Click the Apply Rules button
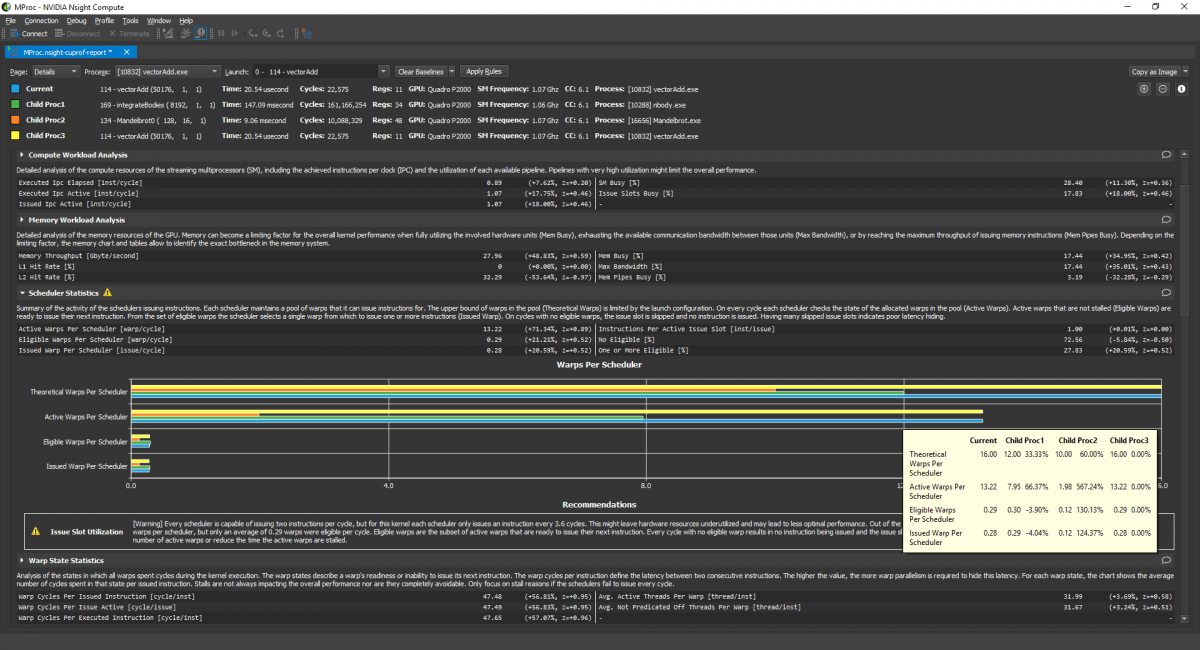The width and height of the screenshot is (1200, 650). [x=486, y=72]
